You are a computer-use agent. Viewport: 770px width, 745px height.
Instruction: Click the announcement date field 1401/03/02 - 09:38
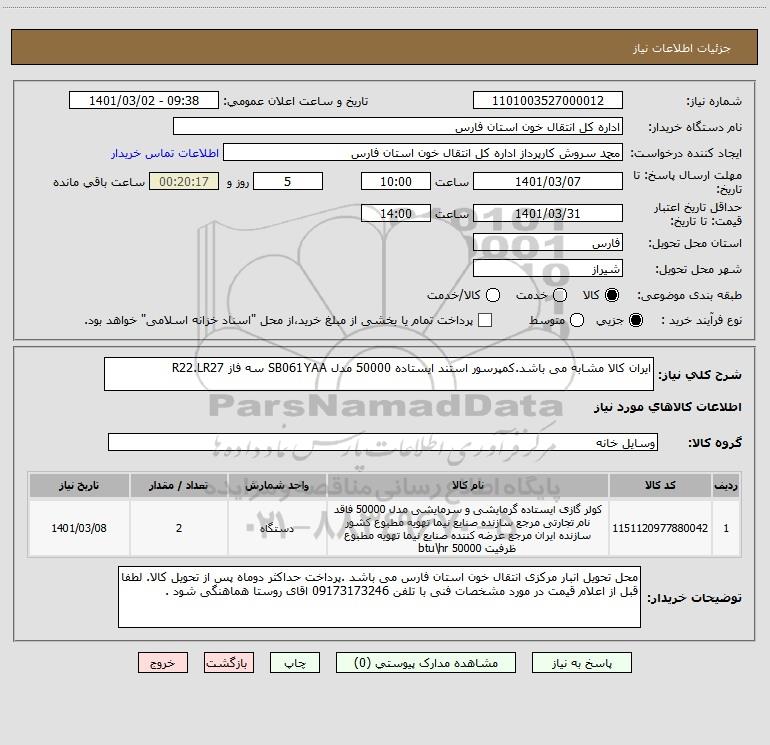(x=144, y=101)
